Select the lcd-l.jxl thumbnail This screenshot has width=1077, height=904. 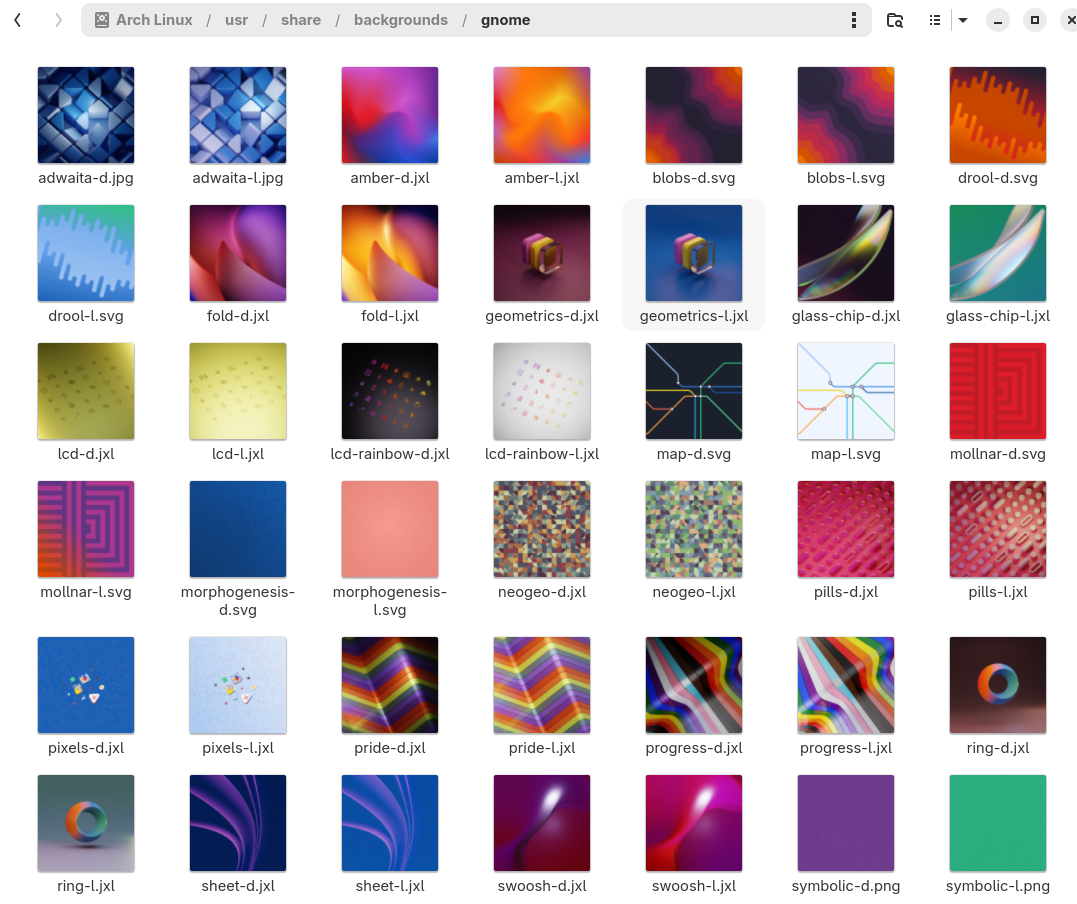238,391
